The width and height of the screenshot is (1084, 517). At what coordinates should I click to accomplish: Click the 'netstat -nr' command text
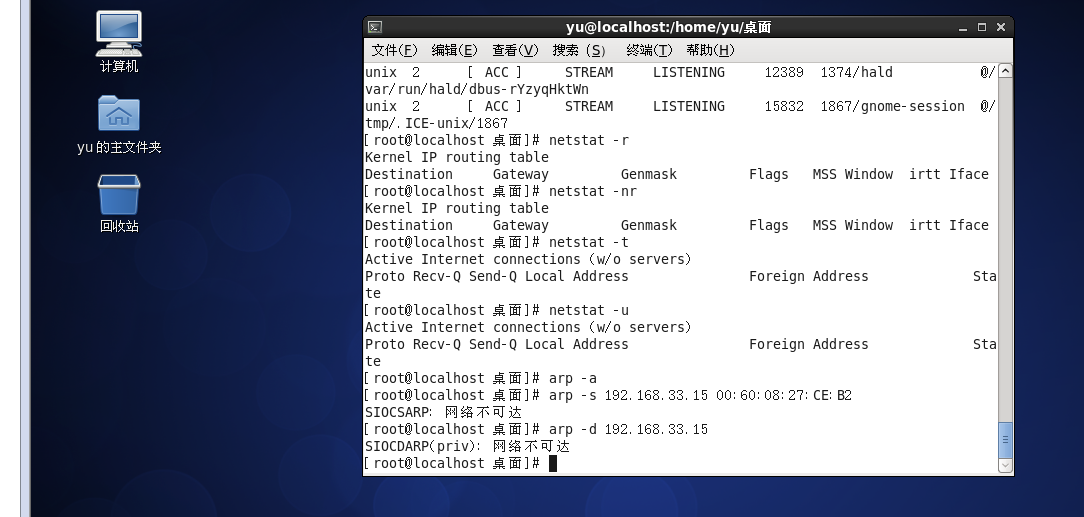[x=593, y=191]
